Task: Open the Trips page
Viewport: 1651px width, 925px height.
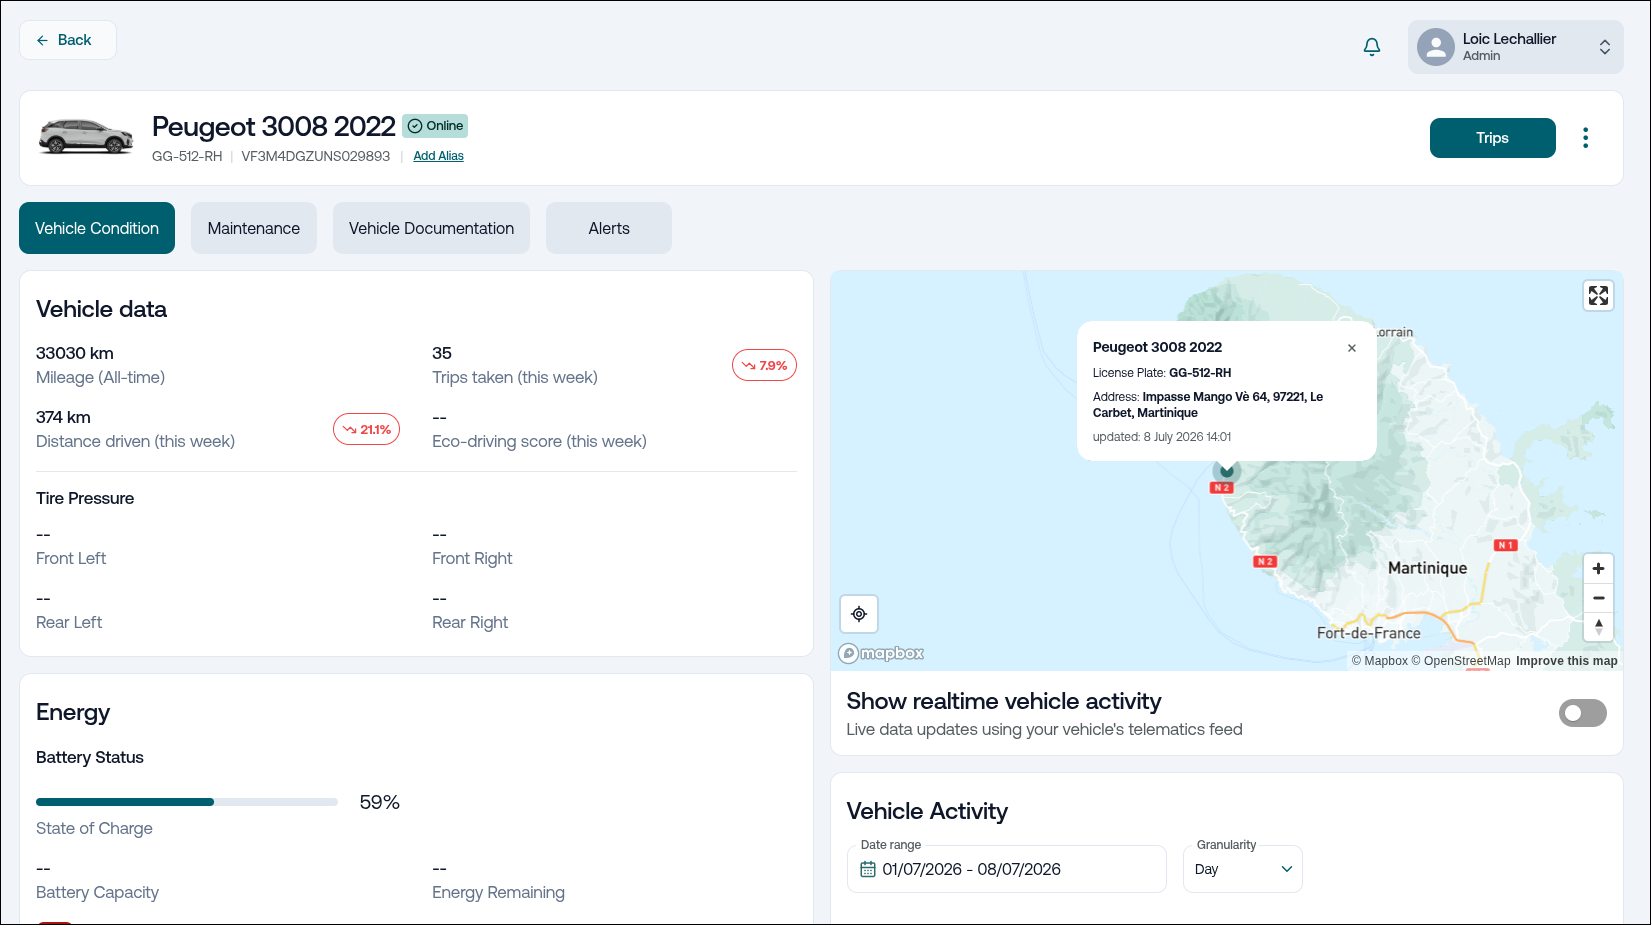Action: pos(1492,138)
